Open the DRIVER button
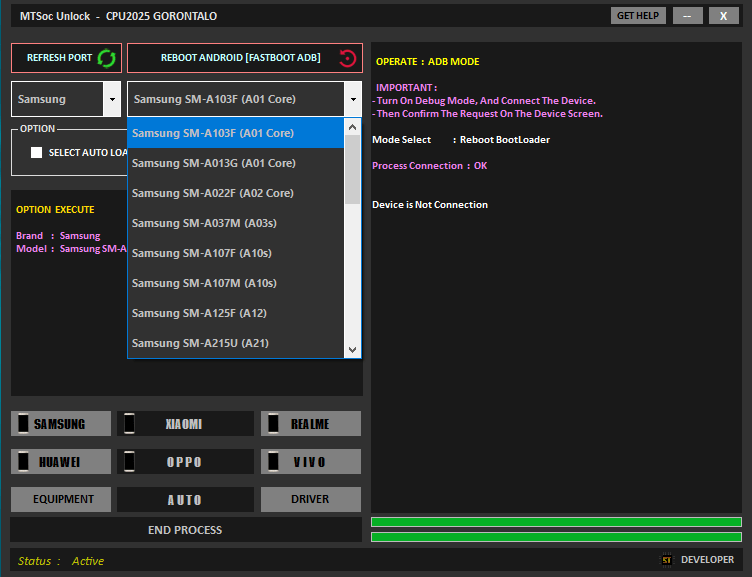 tap(311, 499)
